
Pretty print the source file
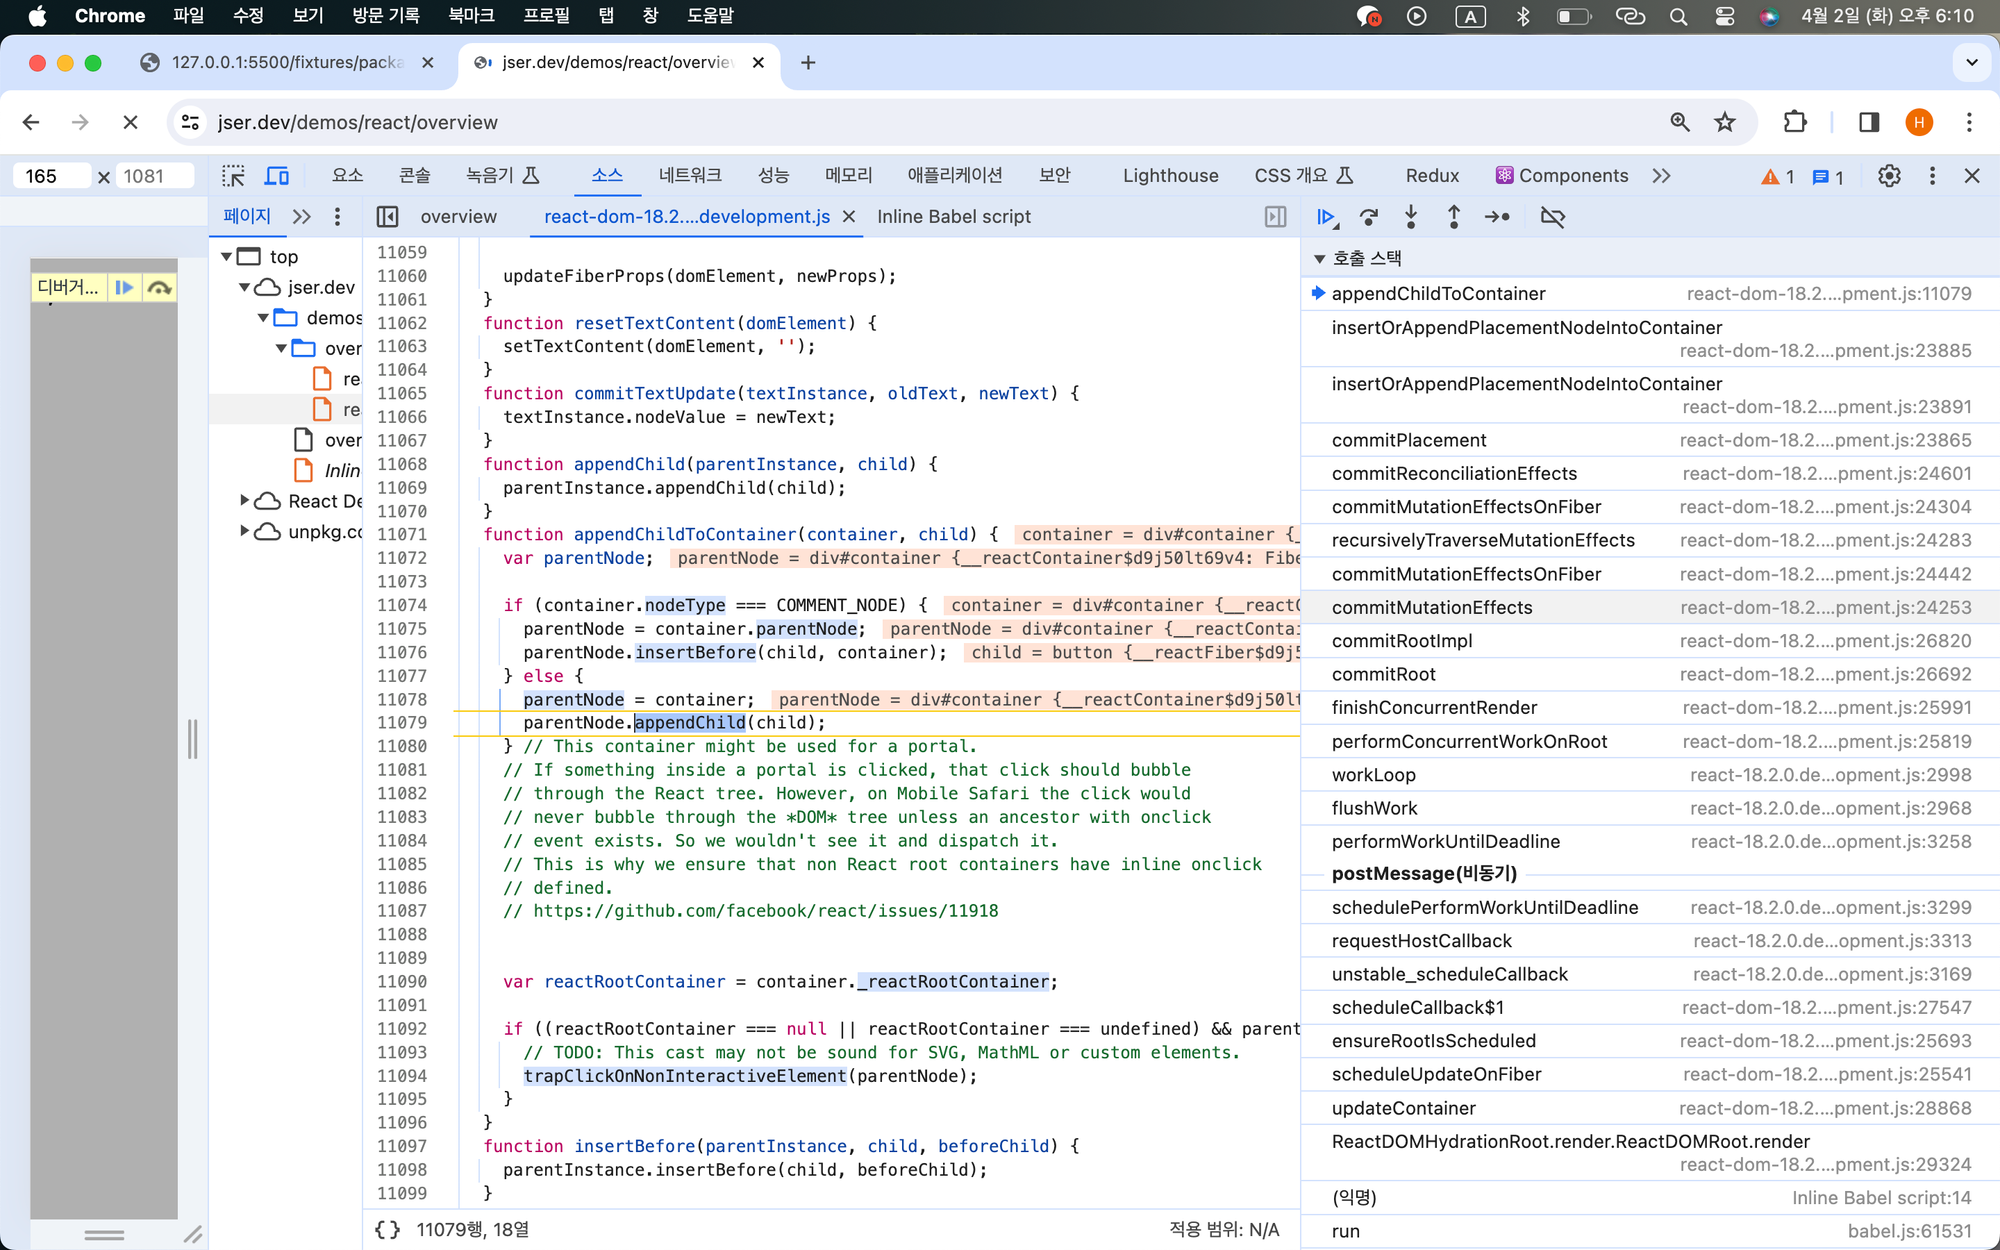pos(387,1230)
